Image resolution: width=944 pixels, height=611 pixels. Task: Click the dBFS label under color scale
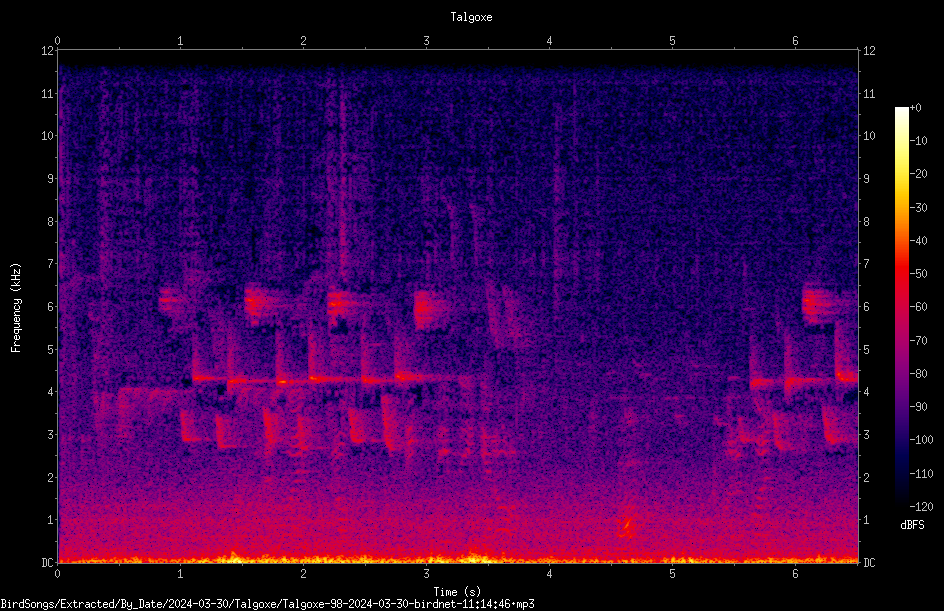[912, 525]
